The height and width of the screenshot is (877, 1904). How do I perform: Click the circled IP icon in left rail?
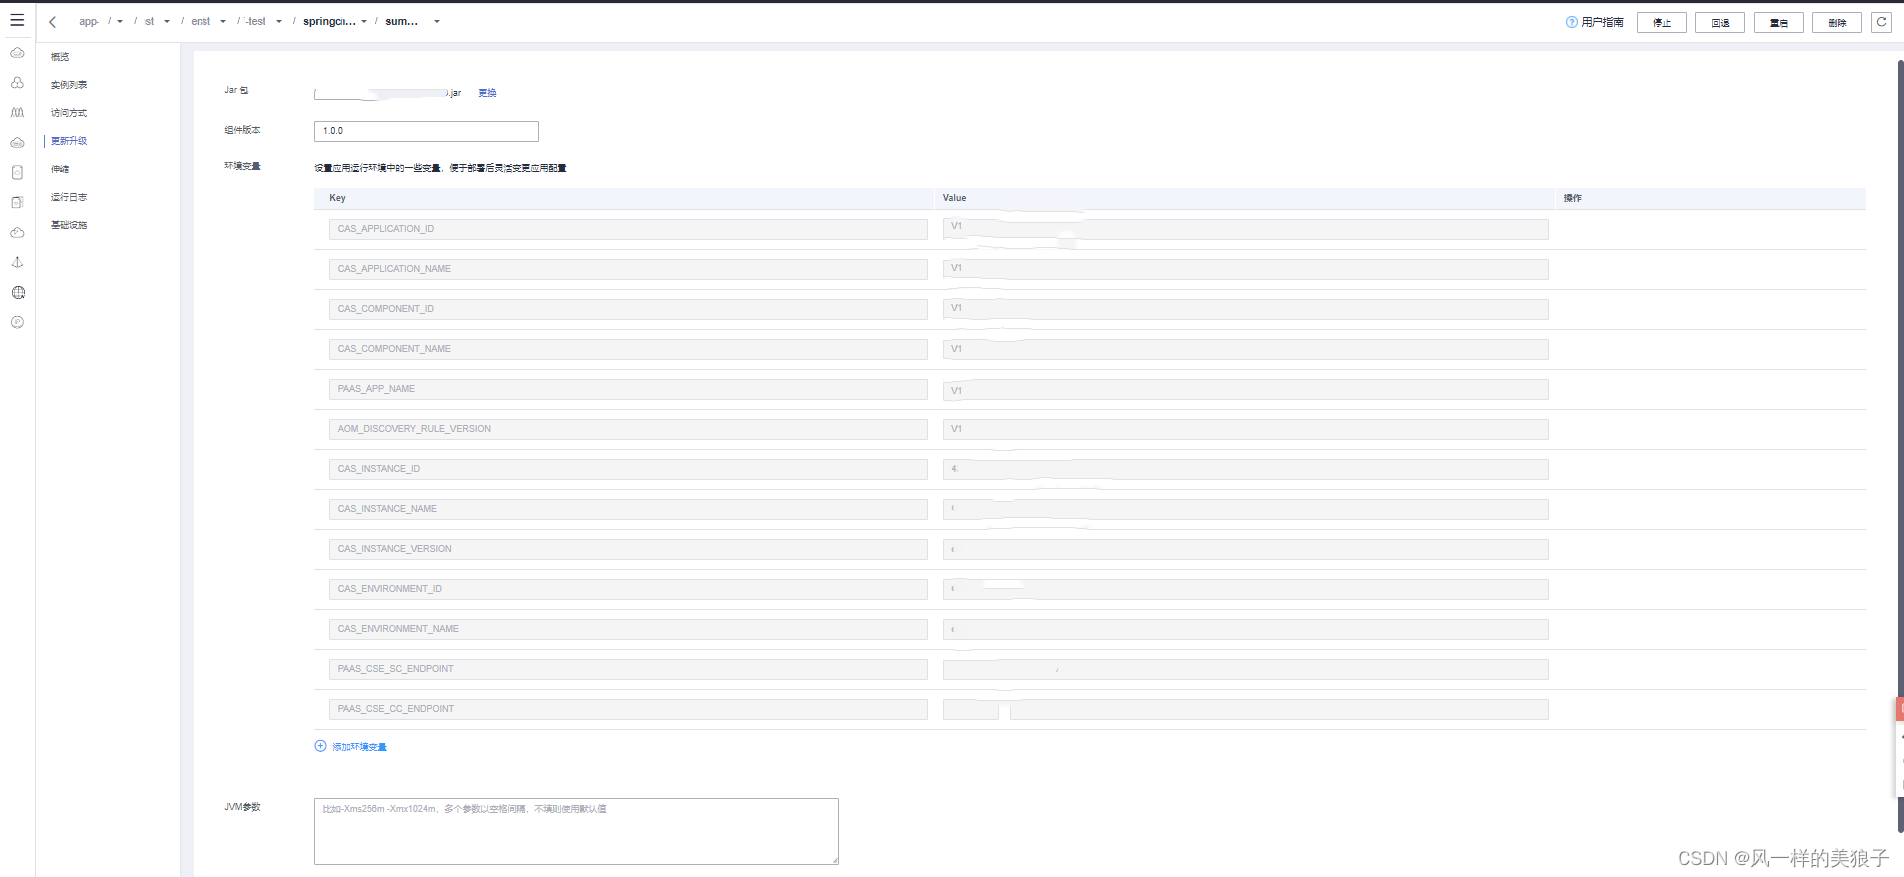point(17,322)
